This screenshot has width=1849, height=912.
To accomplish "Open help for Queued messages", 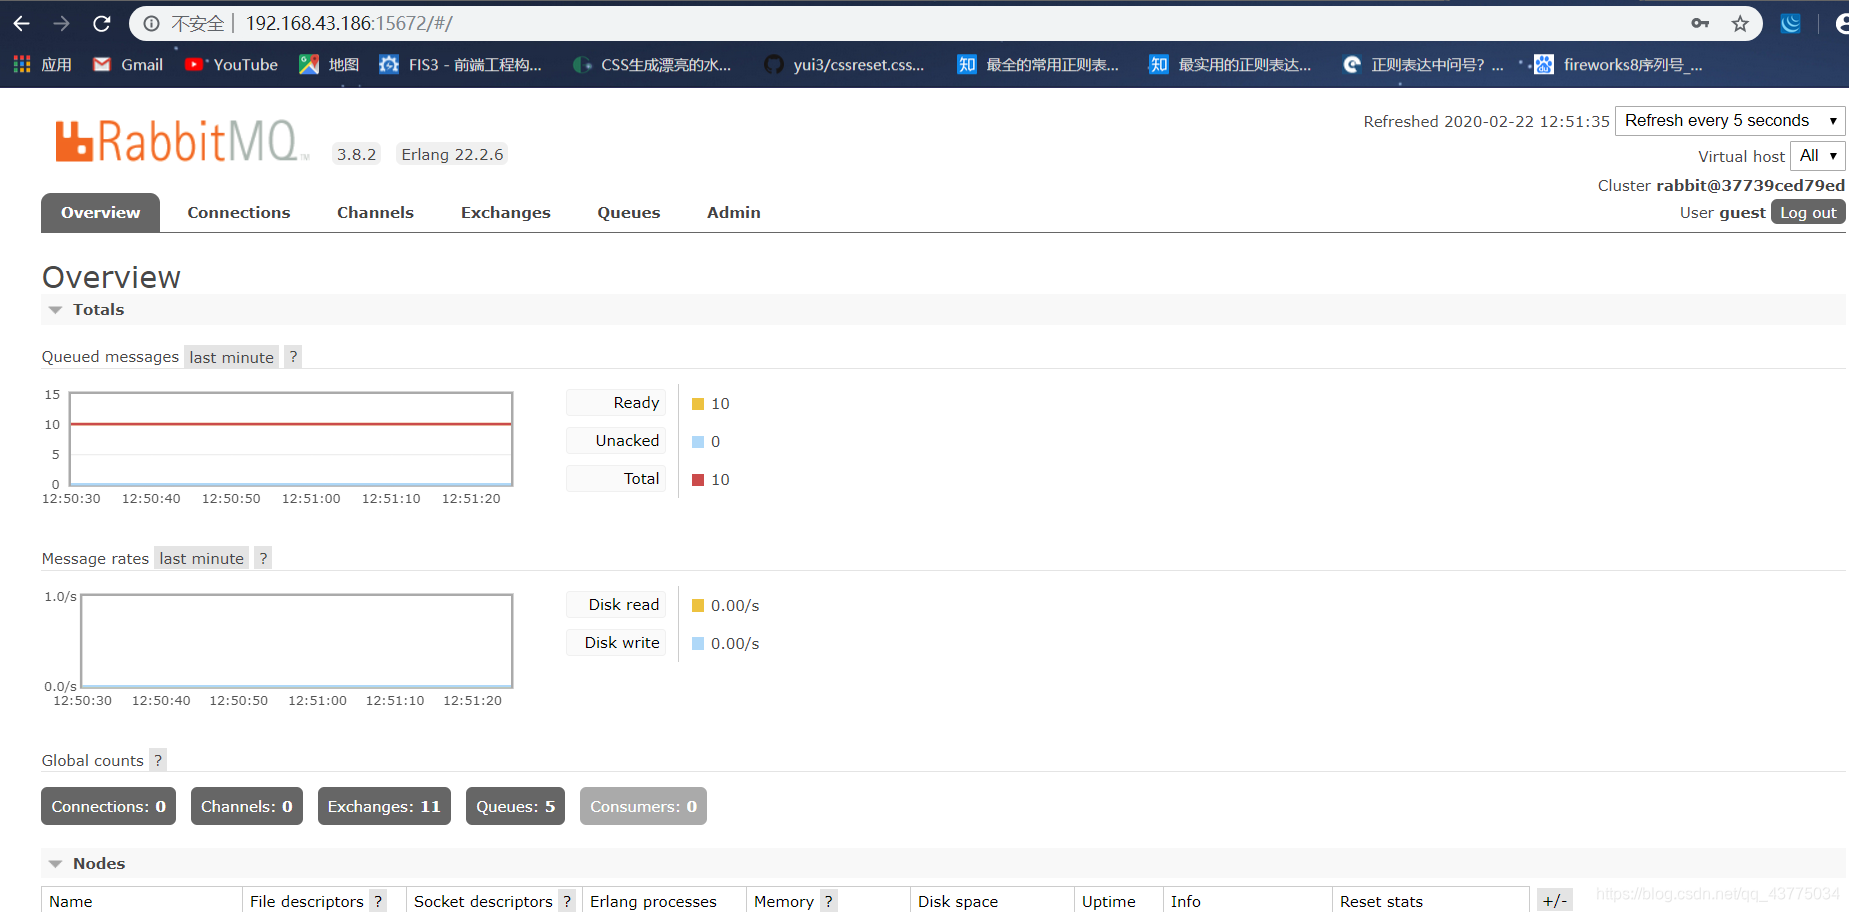I will (x=293, y=357).
